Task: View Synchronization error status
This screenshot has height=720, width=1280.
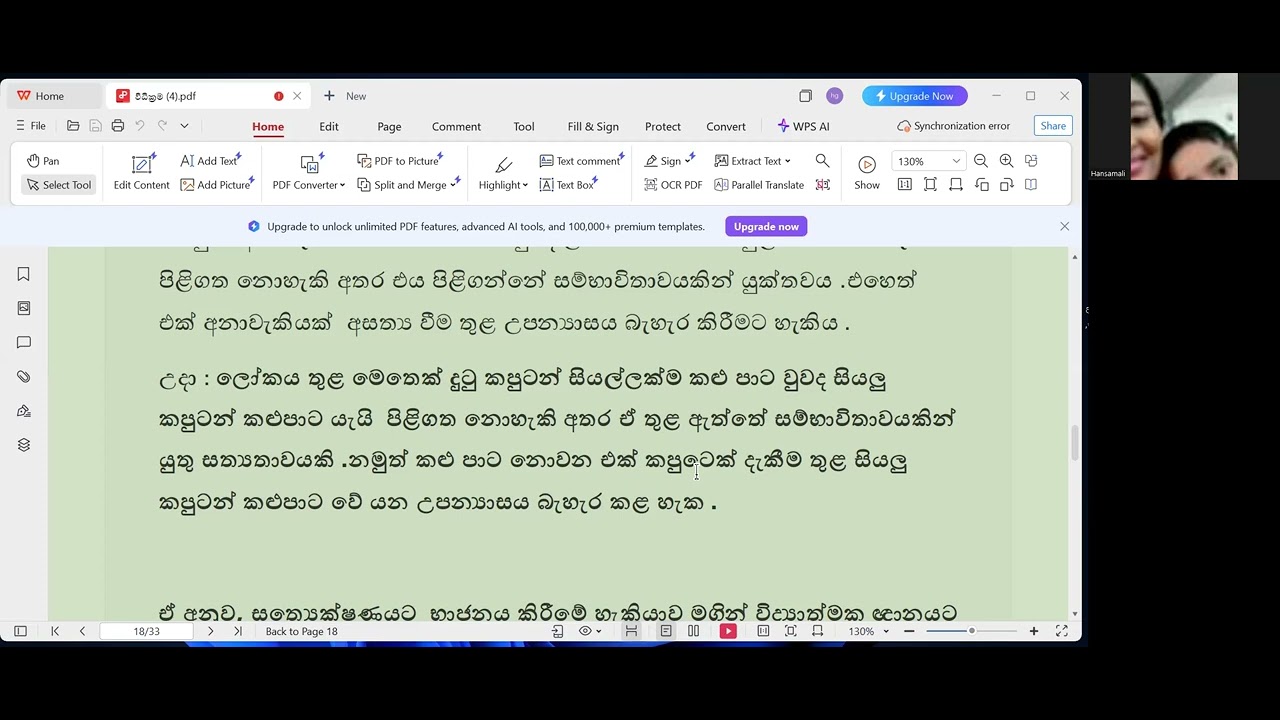Action: [954, 126]
